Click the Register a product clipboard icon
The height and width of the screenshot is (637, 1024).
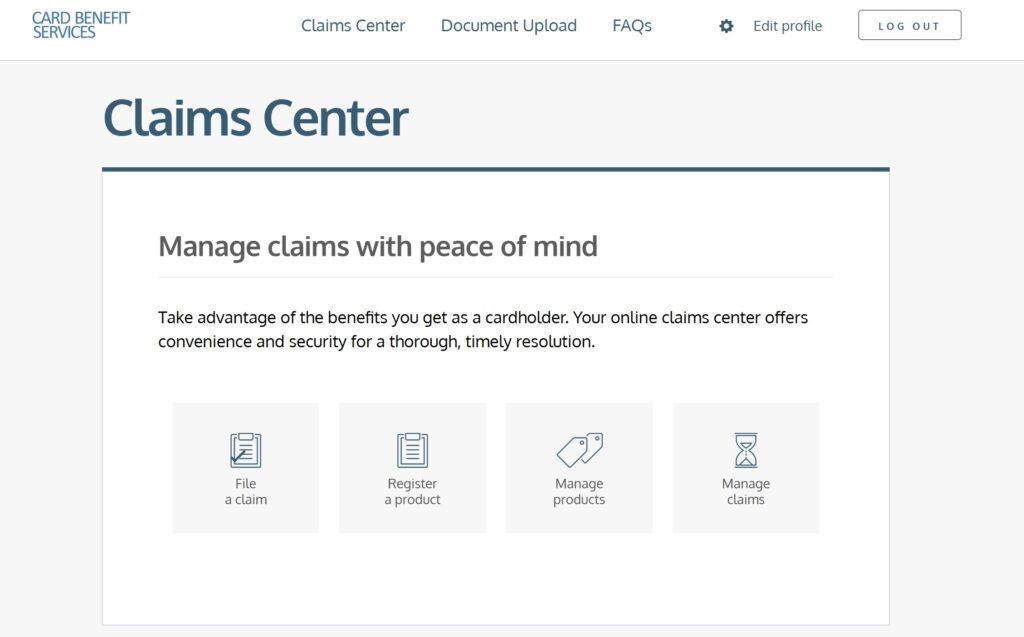point(412,450)
